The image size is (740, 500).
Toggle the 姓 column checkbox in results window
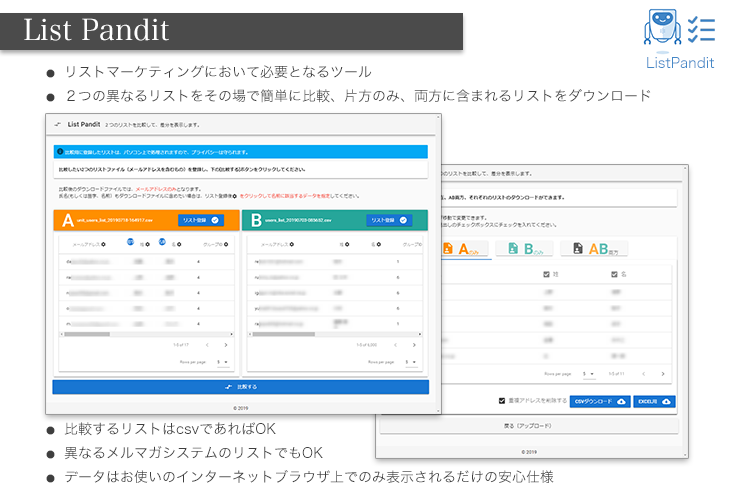point(547,274)
